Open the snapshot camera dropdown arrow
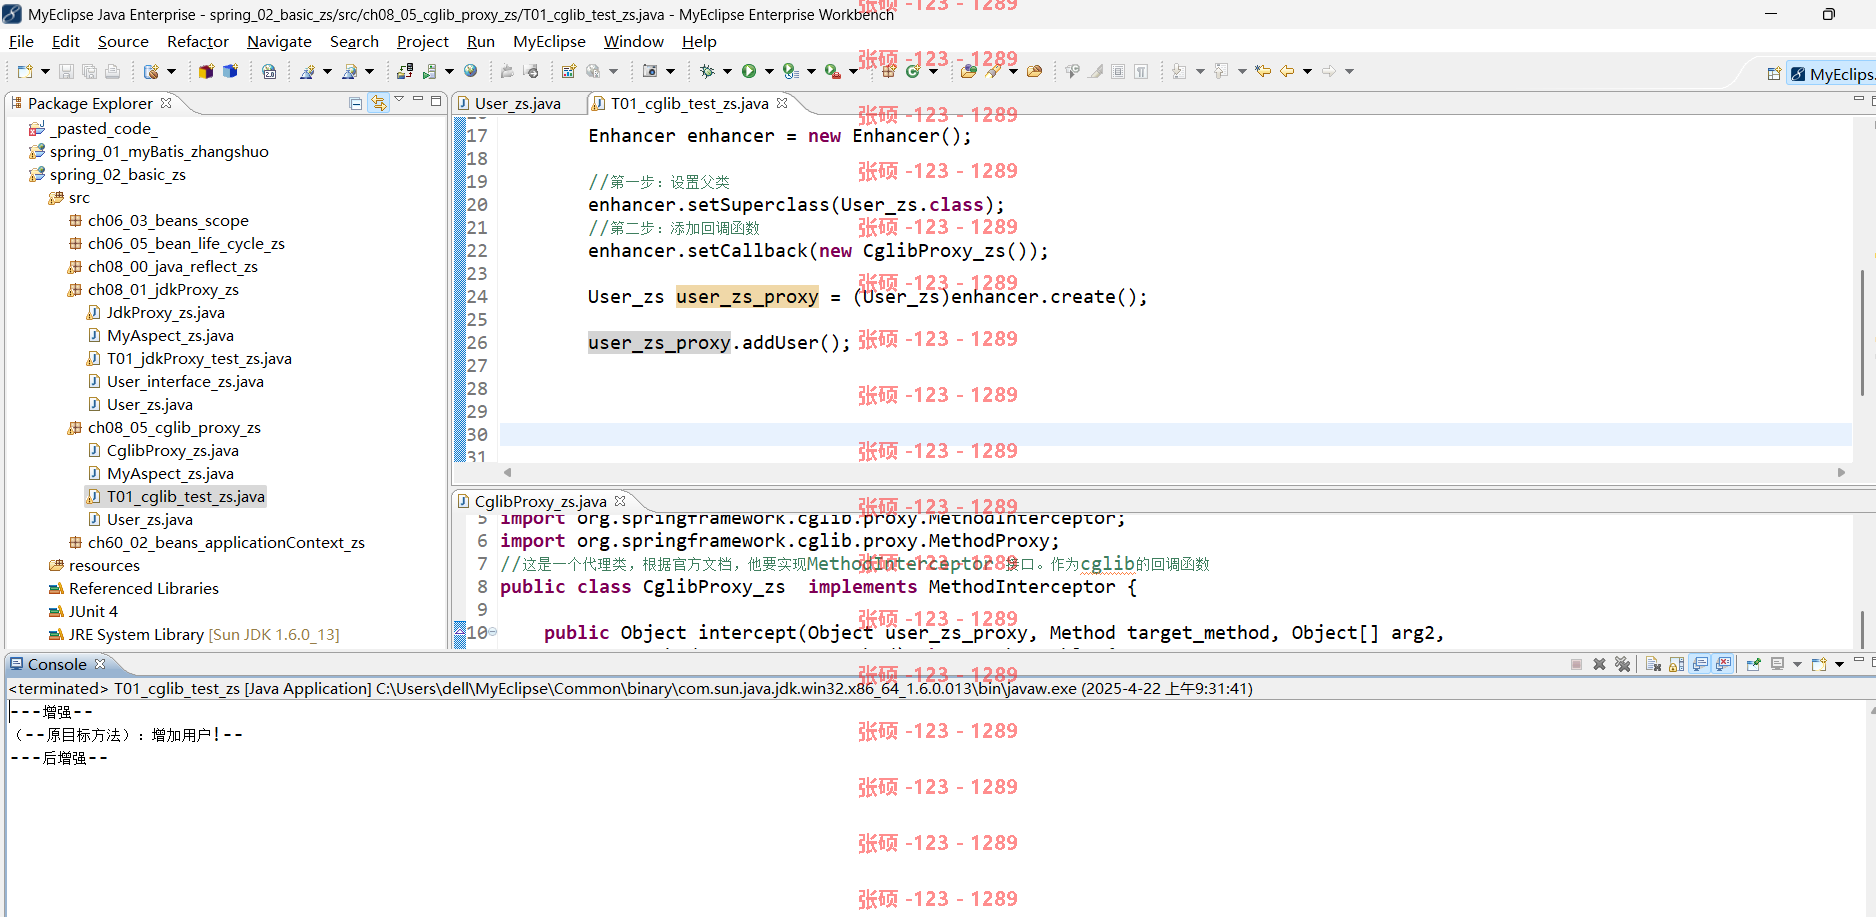The height and width of the screenshot is (917, 1876). [670, 71]
